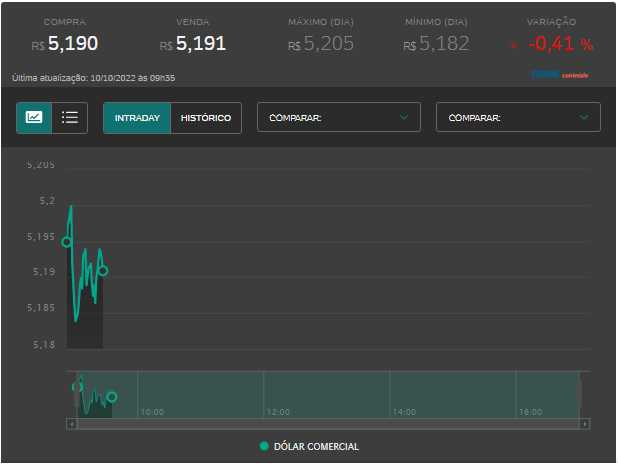This screenshot has width=618, height=464.
Task: Switch to the line chart view icon
Action: pyautogui.click(x=34, y=117)
